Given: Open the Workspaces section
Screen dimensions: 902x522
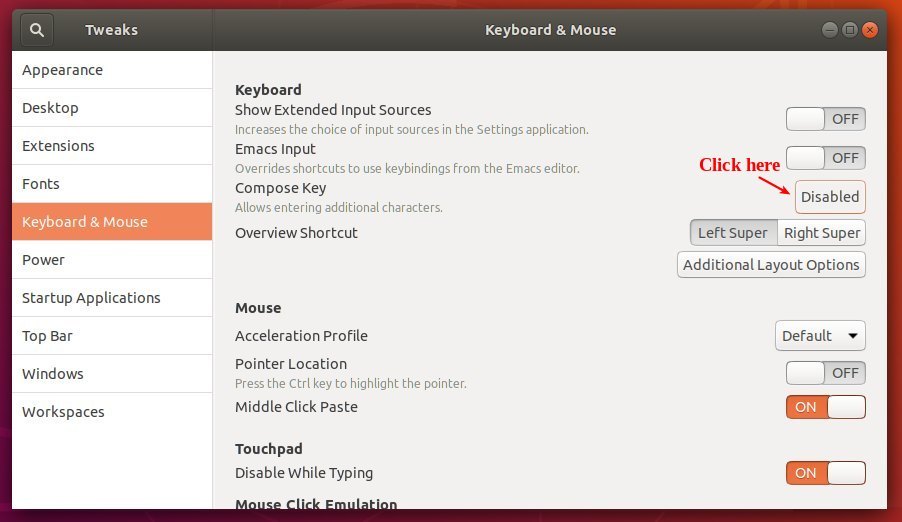Looking at the screenshot, I should point(112,411).
